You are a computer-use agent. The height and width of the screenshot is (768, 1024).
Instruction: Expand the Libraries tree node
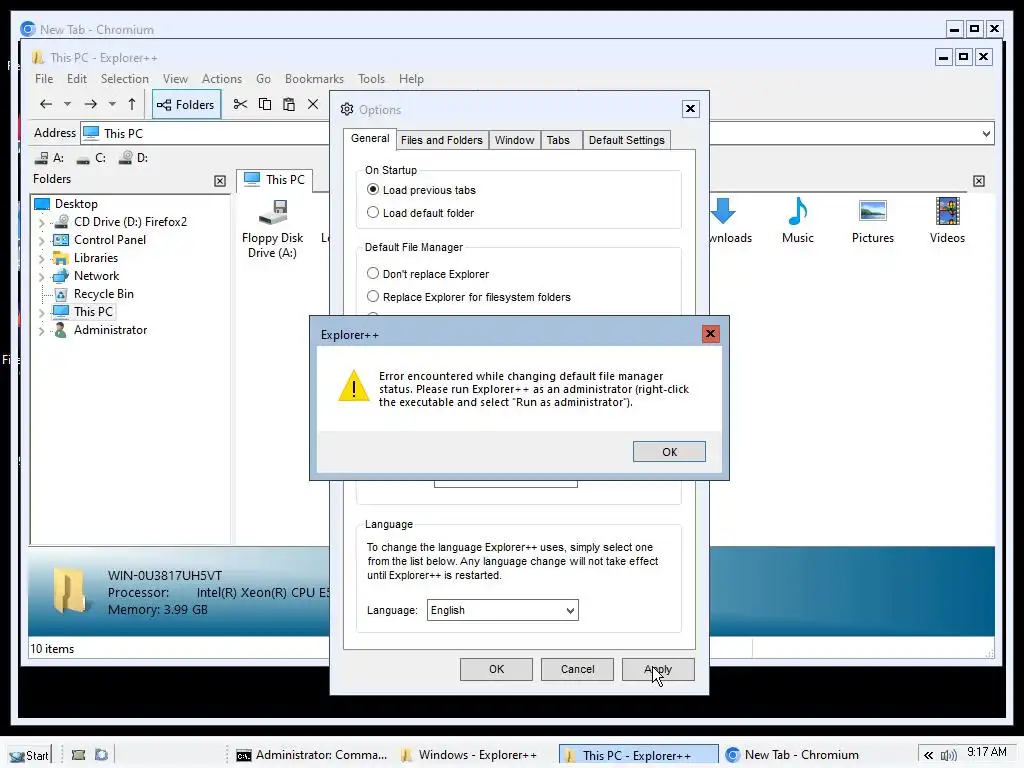point(41,259)
